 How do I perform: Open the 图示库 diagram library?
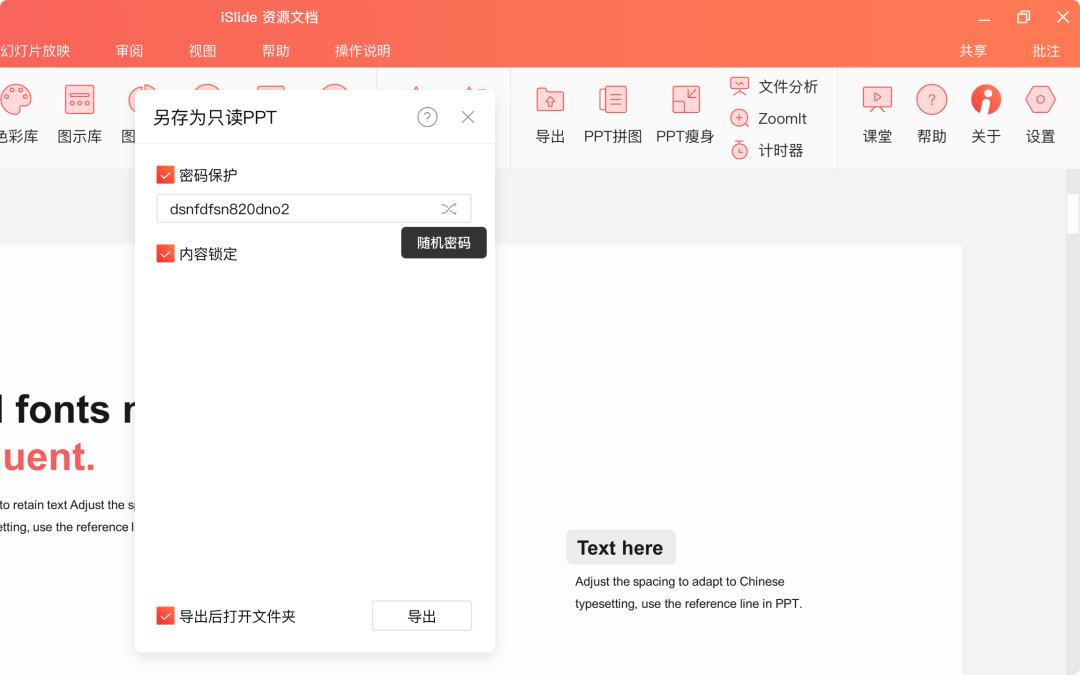pyautogui.click(x=79, y=113)
